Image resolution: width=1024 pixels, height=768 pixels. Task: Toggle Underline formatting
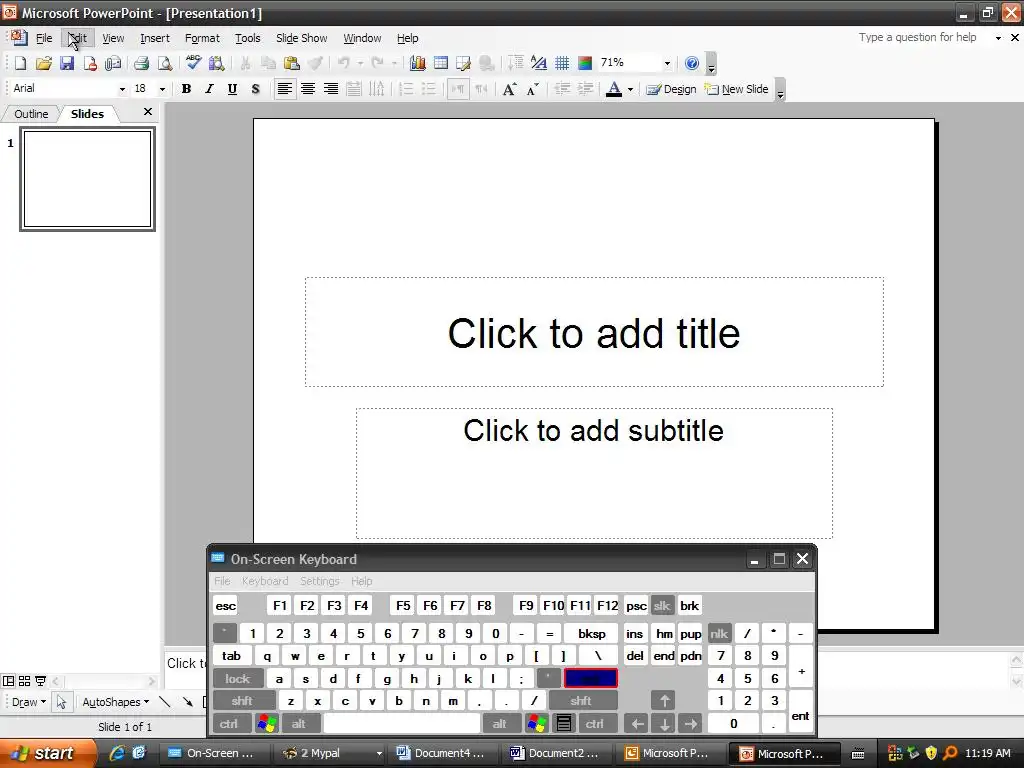tap(232, 89)
